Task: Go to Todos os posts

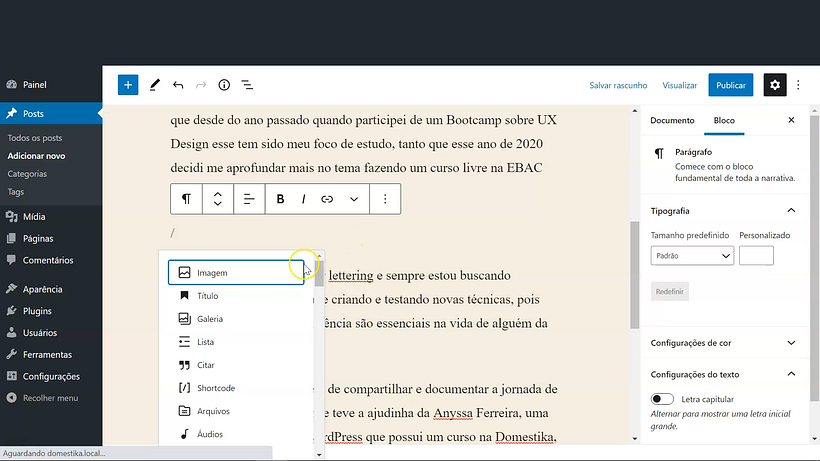Action: coord(35,138)
